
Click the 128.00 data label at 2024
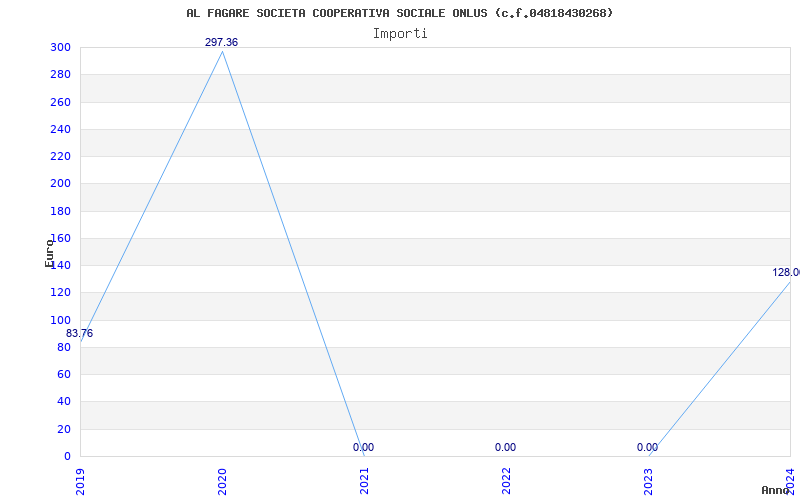tap(786, 272)
